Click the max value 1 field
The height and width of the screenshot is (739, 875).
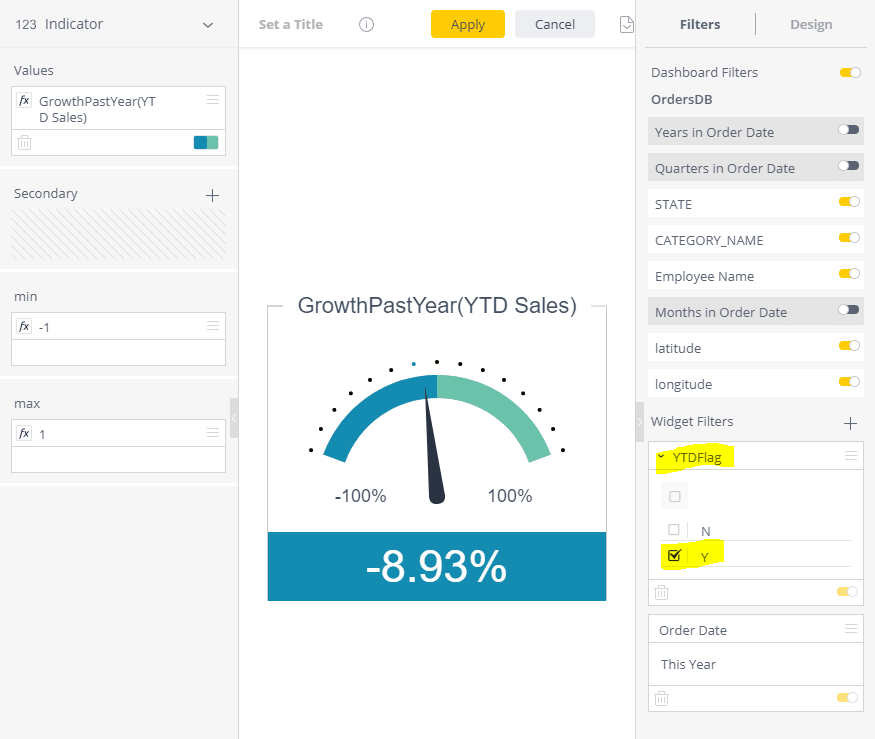[118, 434]
